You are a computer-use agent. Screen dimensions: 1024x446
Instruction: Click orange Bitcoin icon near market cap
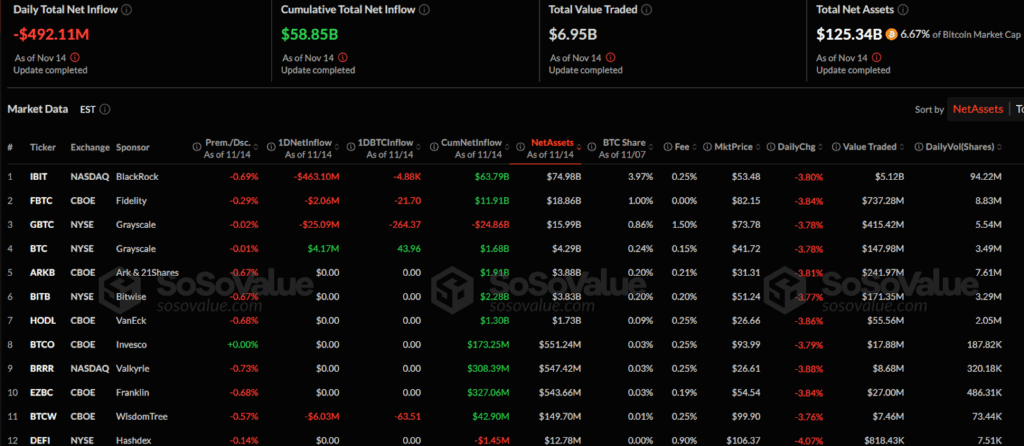[x=893, y=35]
